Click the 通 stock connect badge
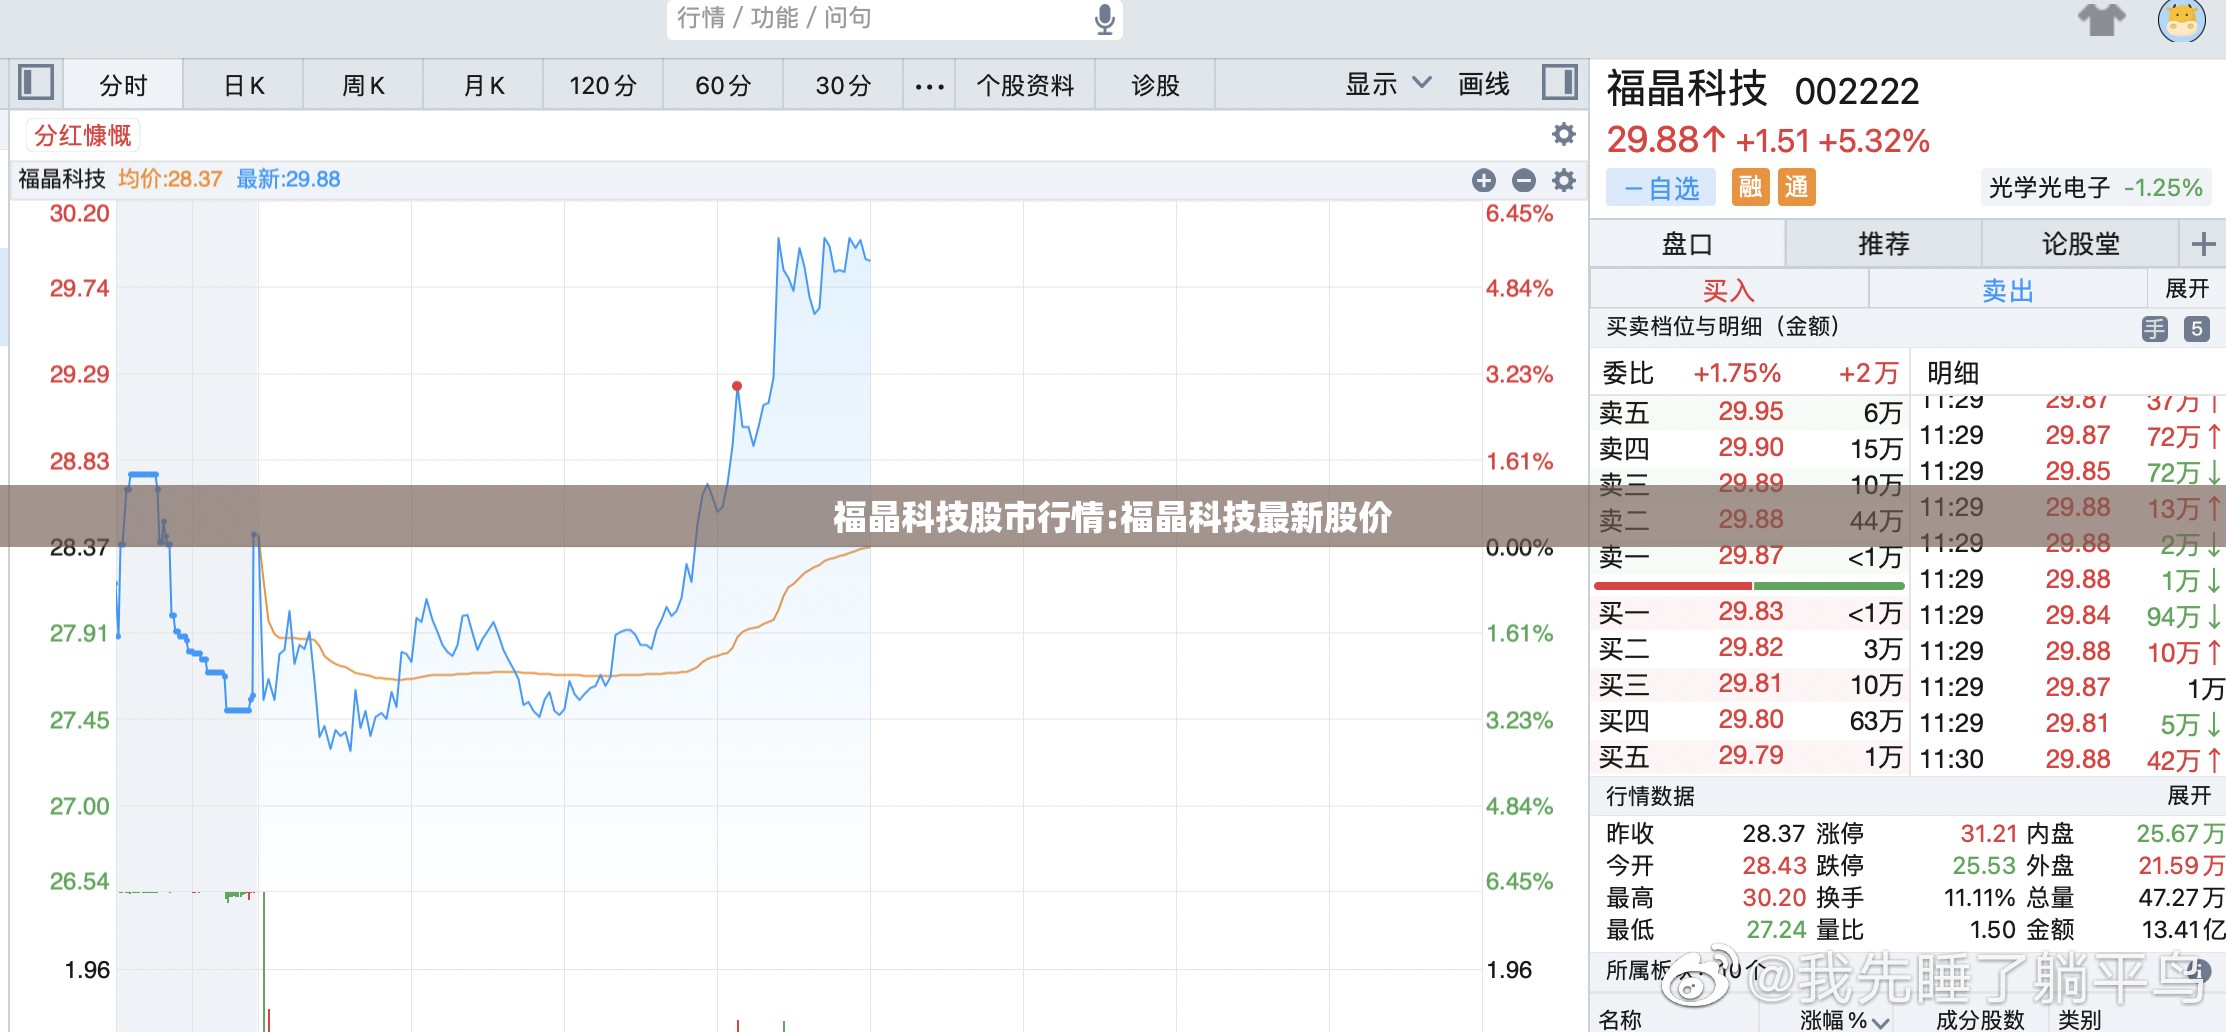2226x1032 pixels. [x=1796, y=187]
